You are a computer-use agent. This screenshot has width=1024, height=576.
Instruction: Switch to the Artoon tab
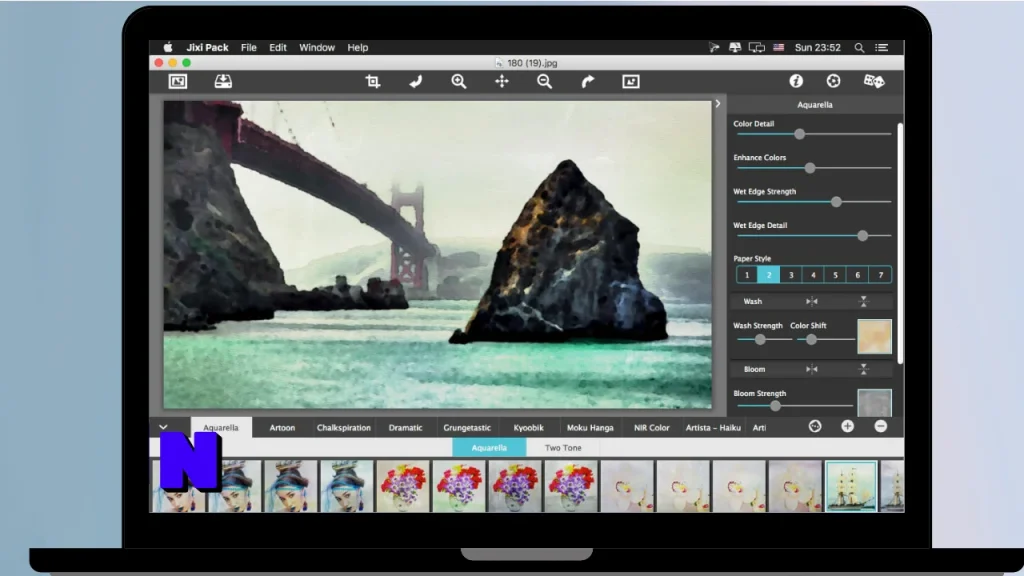[x=282, y=428]
